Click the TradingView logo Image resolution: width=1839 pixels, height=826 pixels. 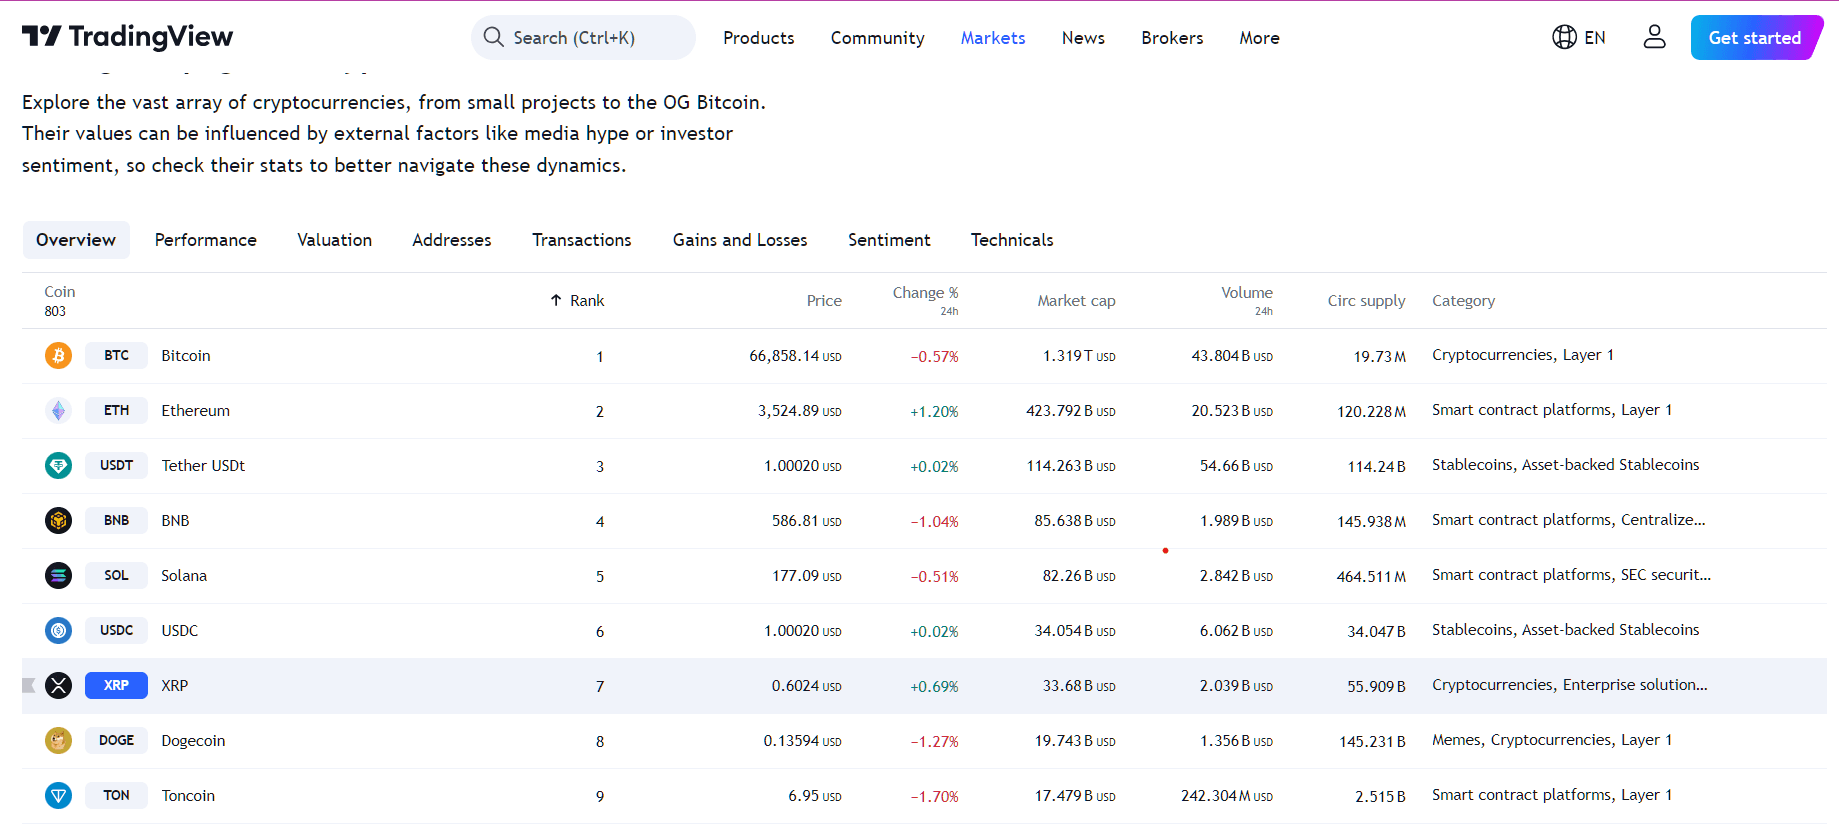[x=127, y=37]
